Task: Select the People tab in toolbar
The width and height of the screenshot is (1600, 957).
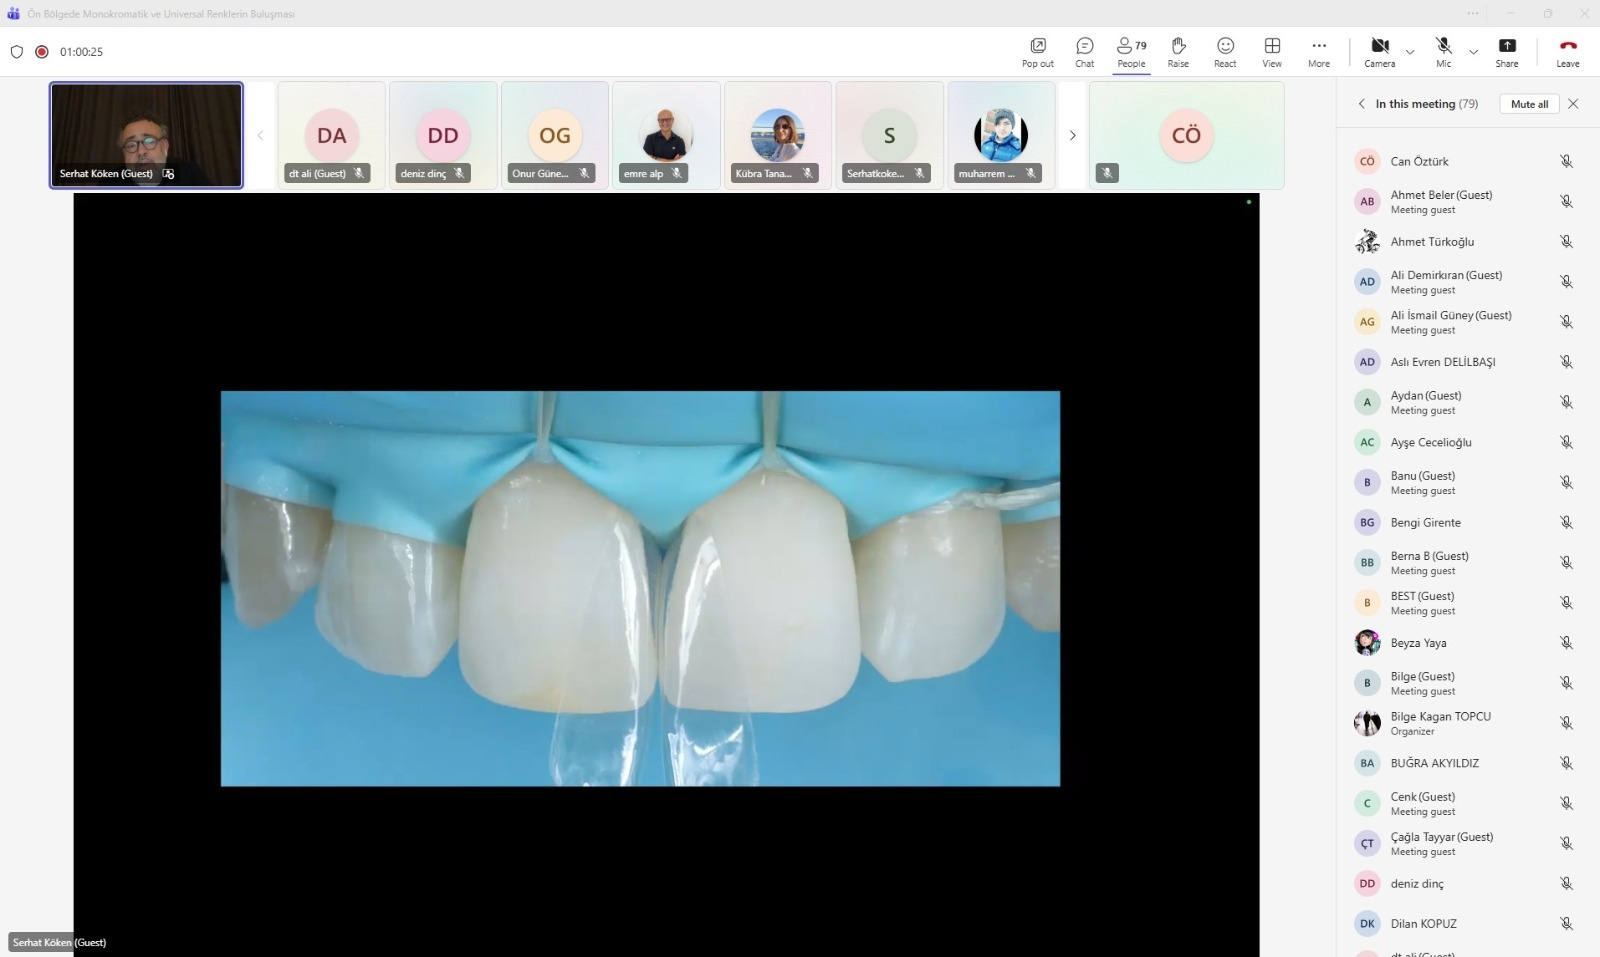Action: [x=1131, y=52]
